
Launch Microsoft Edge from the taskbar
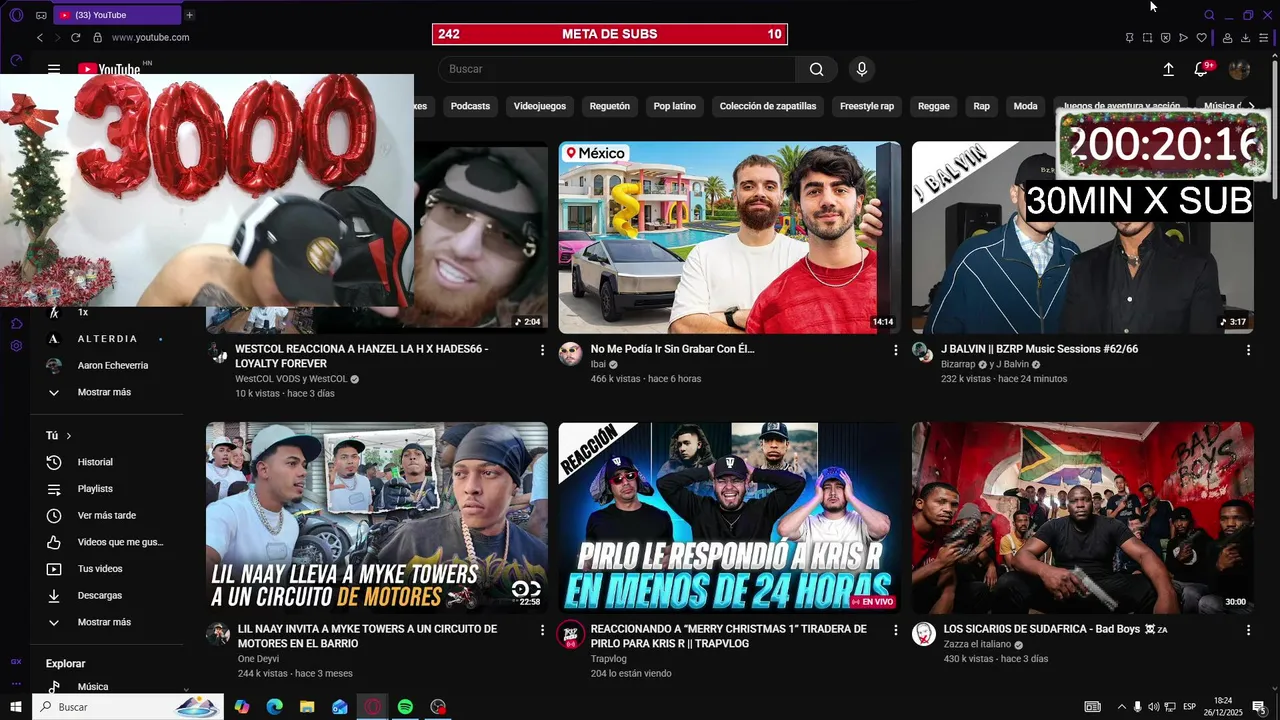point(274,707)
